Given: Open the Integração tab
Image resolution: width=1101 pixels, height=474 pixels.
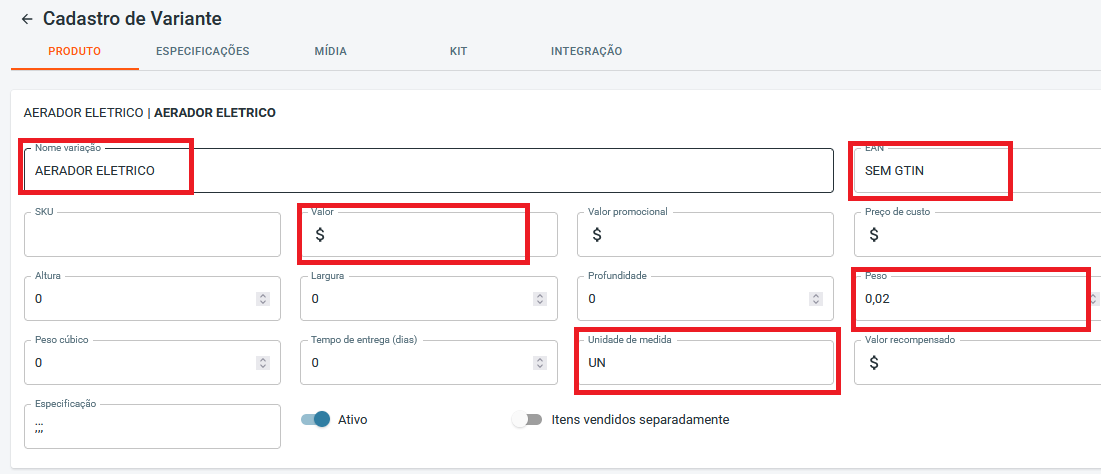Looking at the screenshot, I should coord(586,51).
